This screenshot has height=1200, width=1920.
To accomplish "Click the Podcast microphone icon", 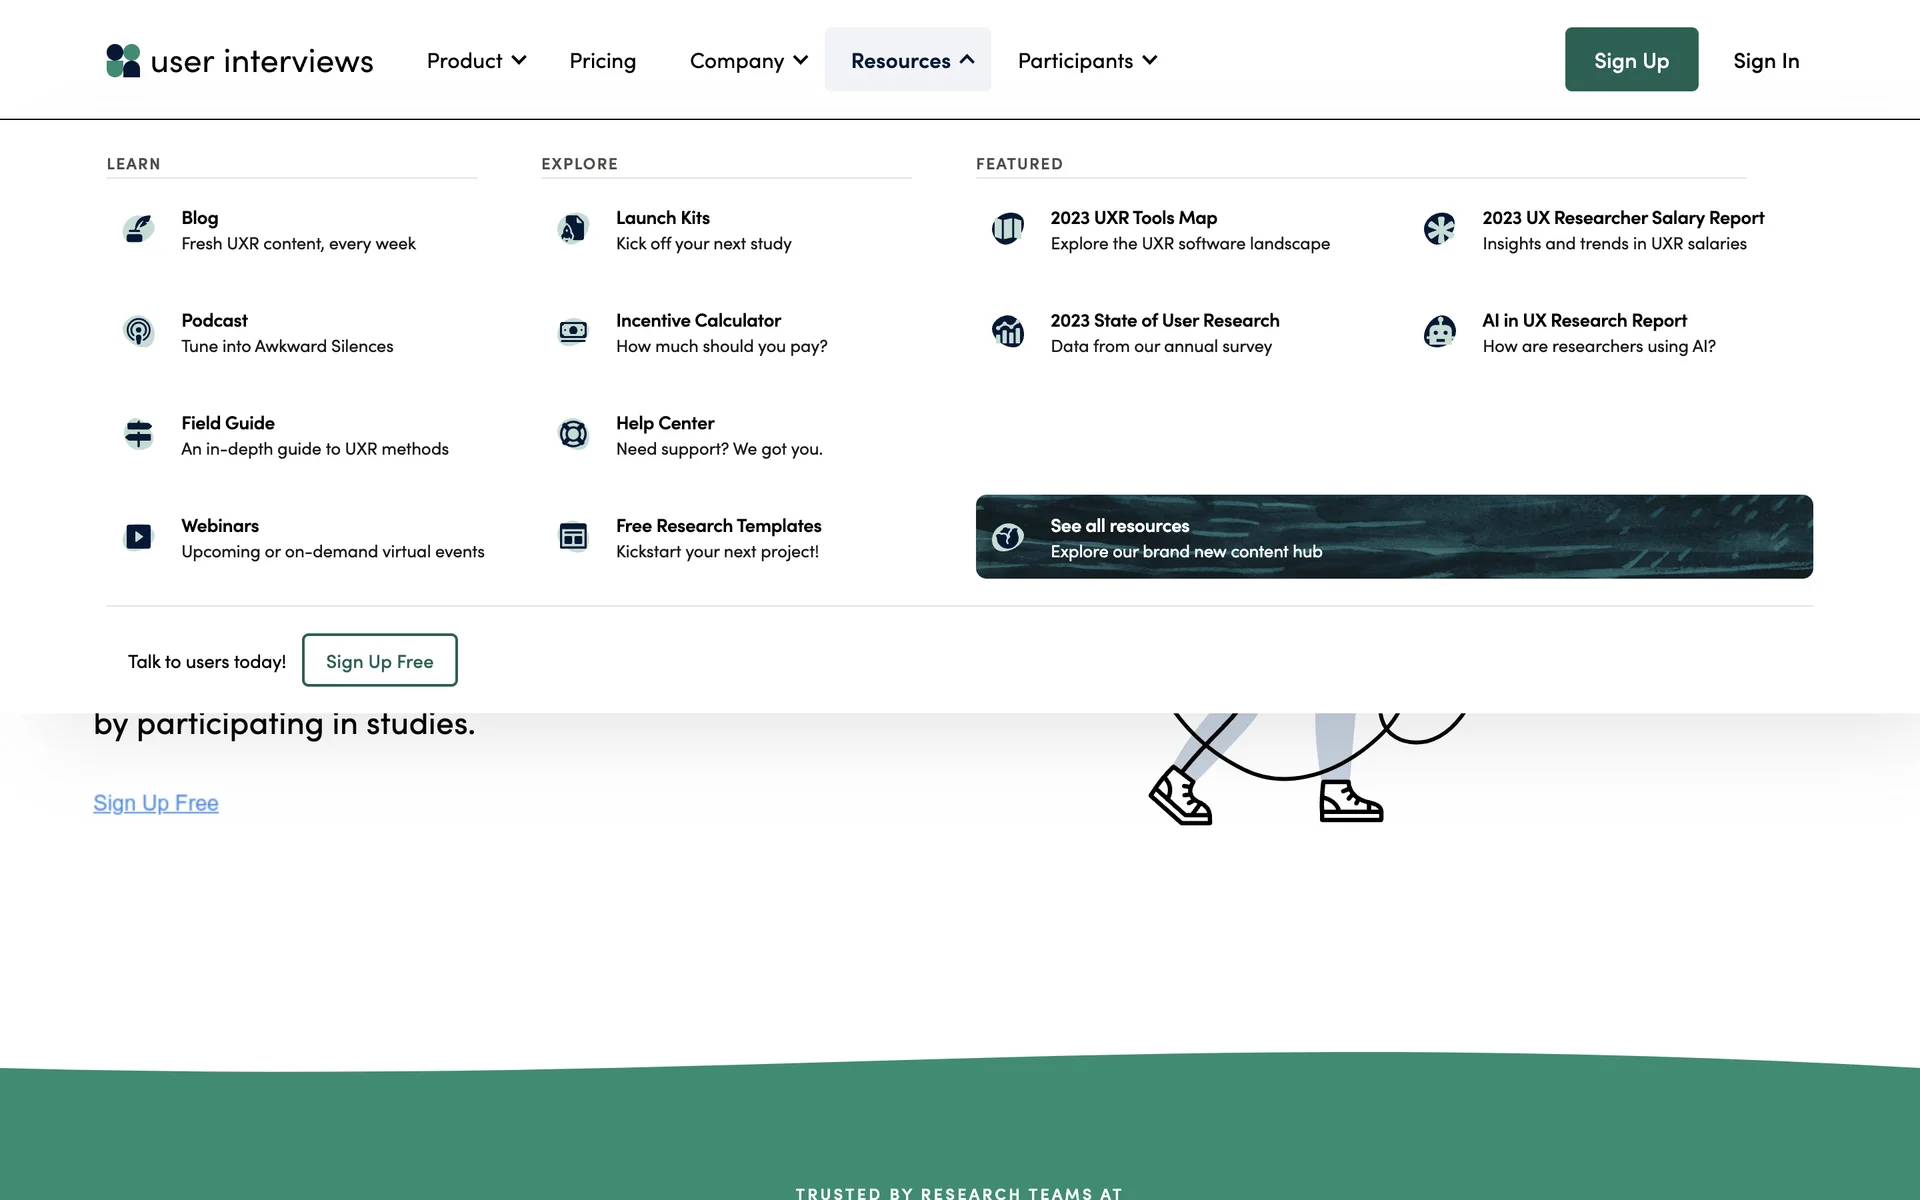I will point(139,331).
